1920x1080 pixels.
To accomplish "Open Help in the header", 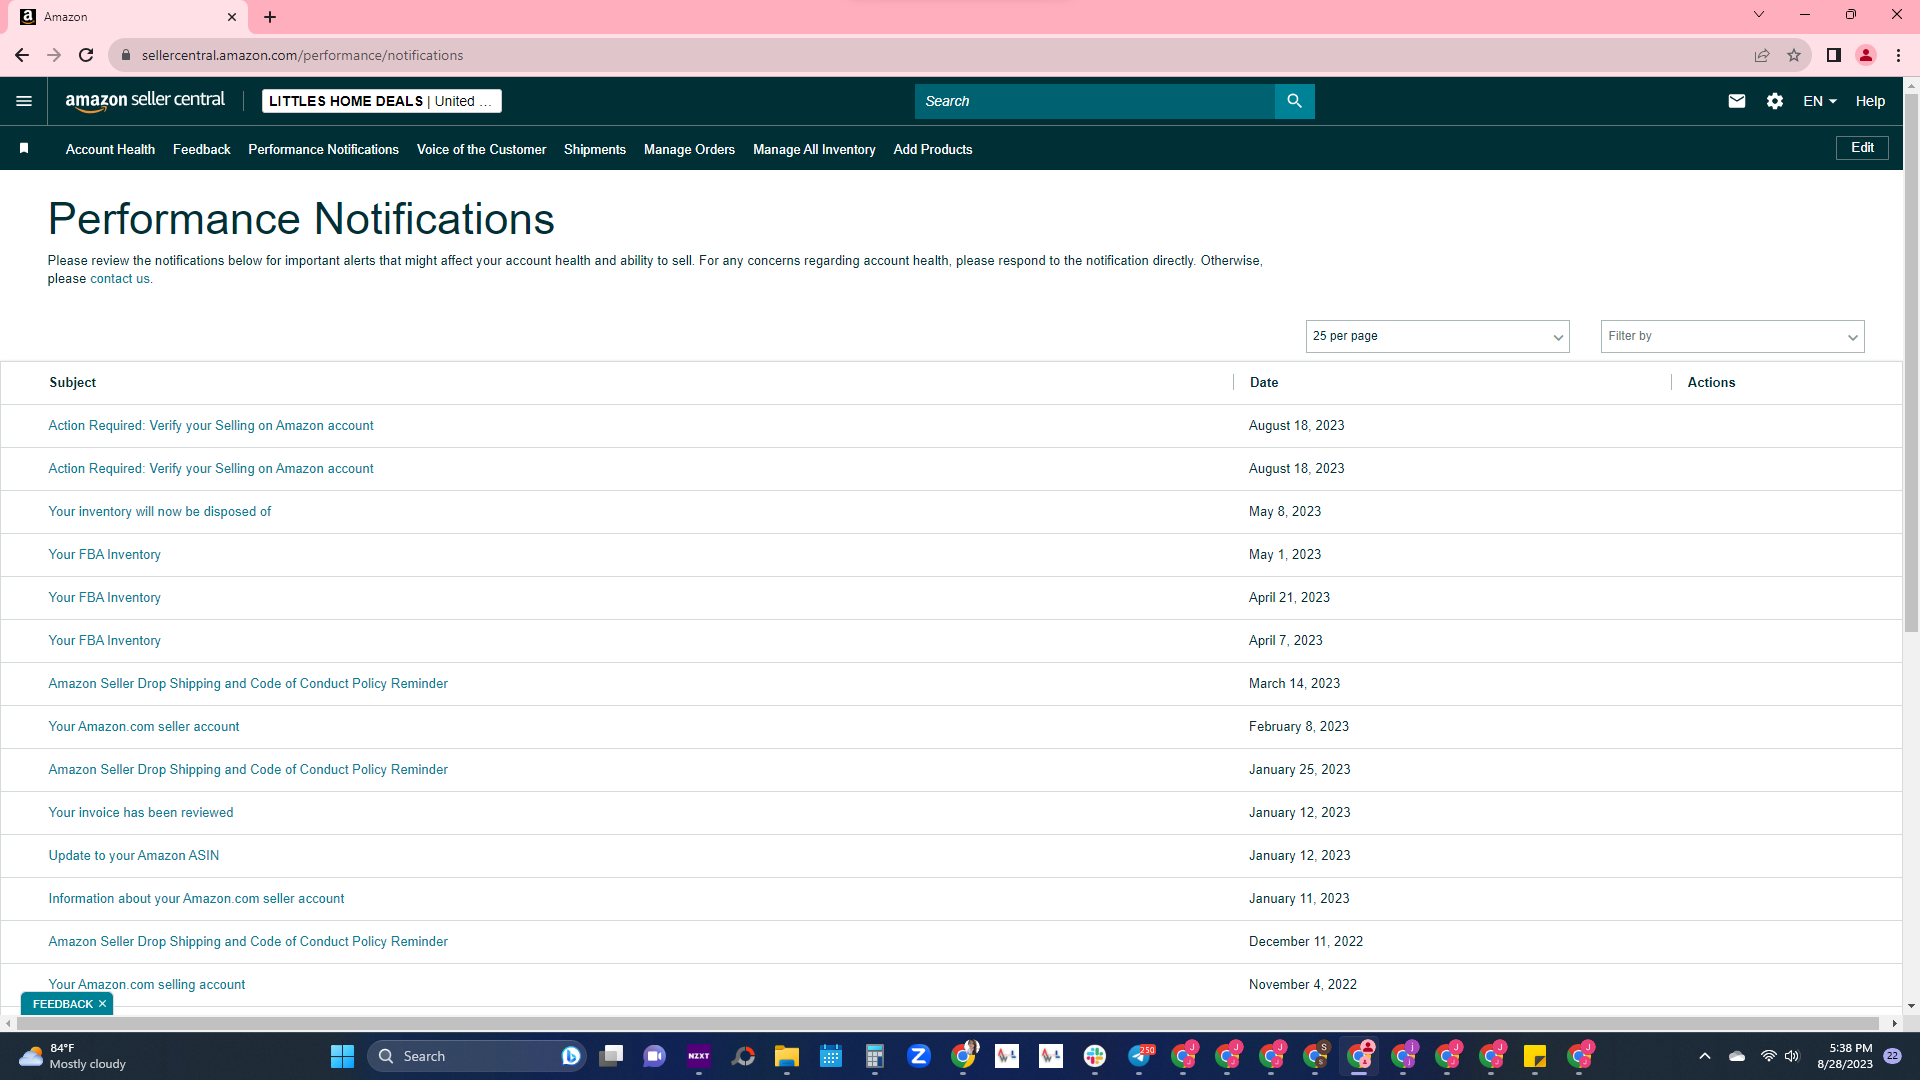I will point(1870,101).
